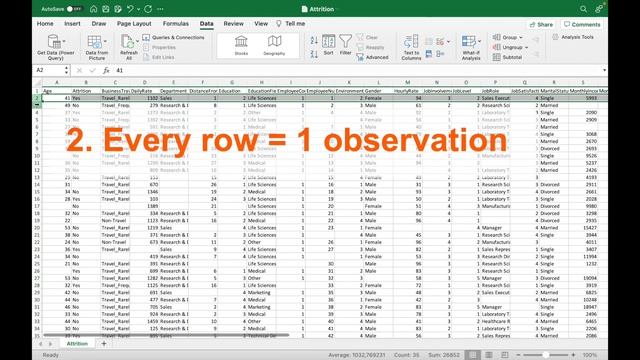Click the JobRole header cell
The width and height of the screenshot is (640, 360).
coord(495,91)
